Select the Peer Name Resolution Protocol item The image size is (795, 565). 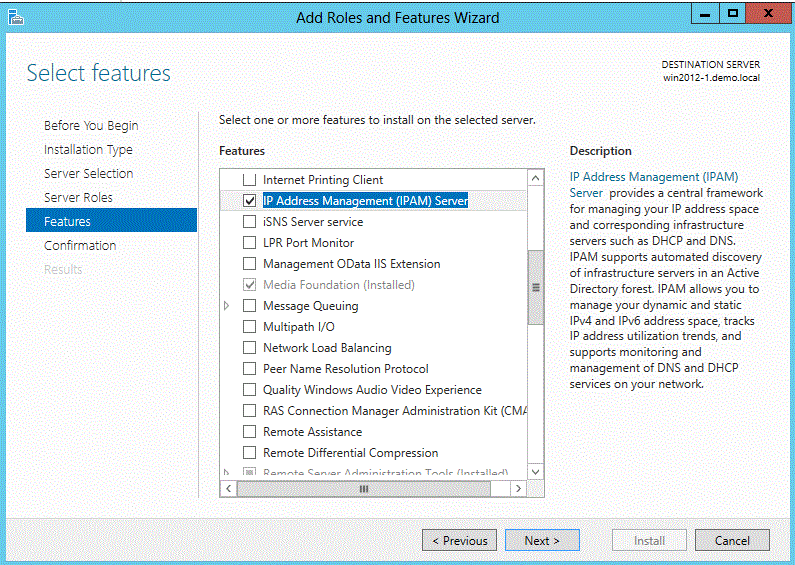tap(345, 369)
